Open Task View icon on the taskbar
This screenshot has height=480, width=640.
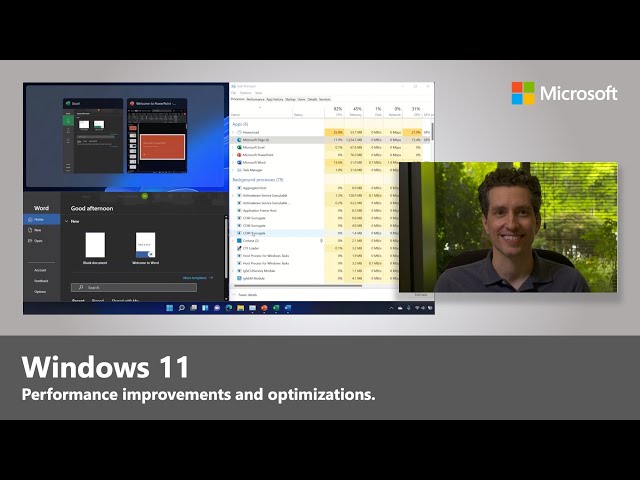coord(193,308)
